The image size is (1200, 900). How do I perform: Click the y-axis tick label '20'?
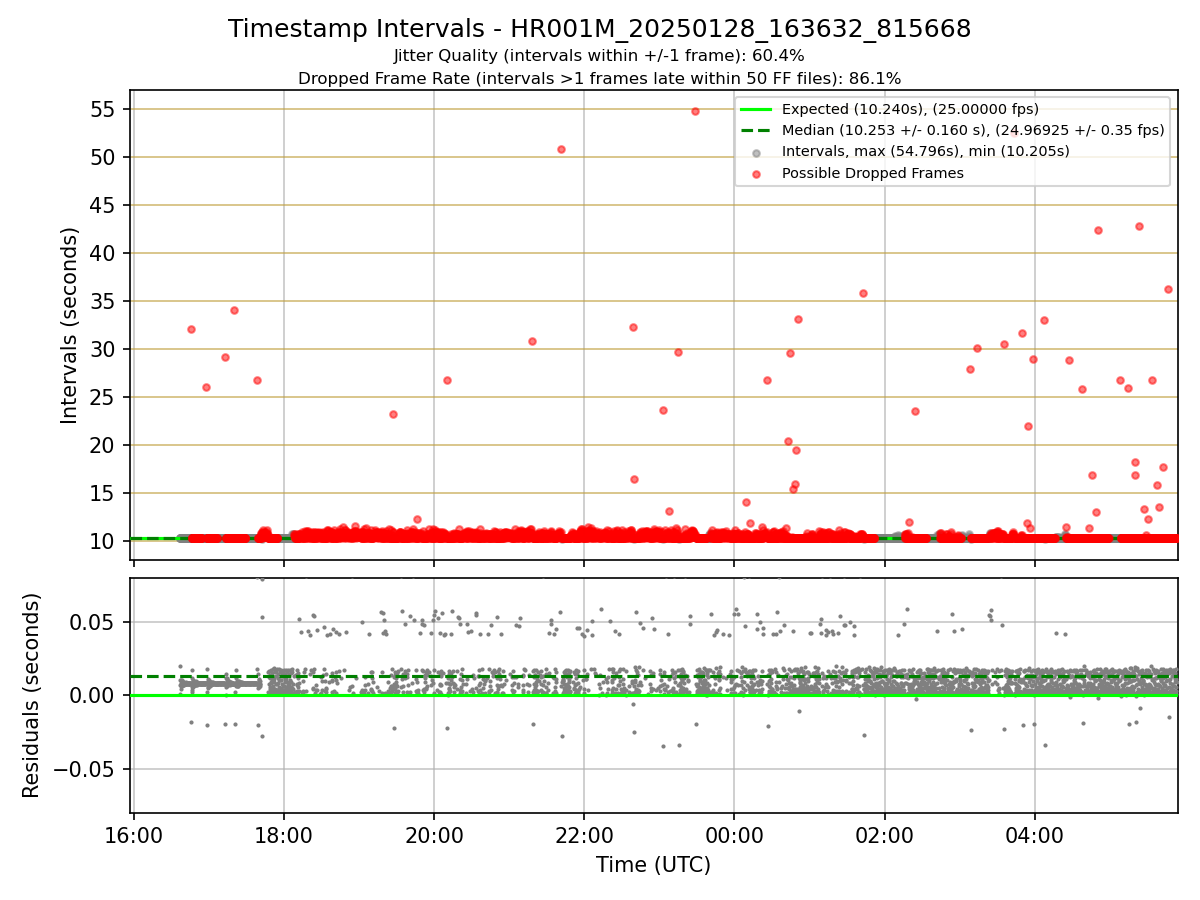pos(103,445)
